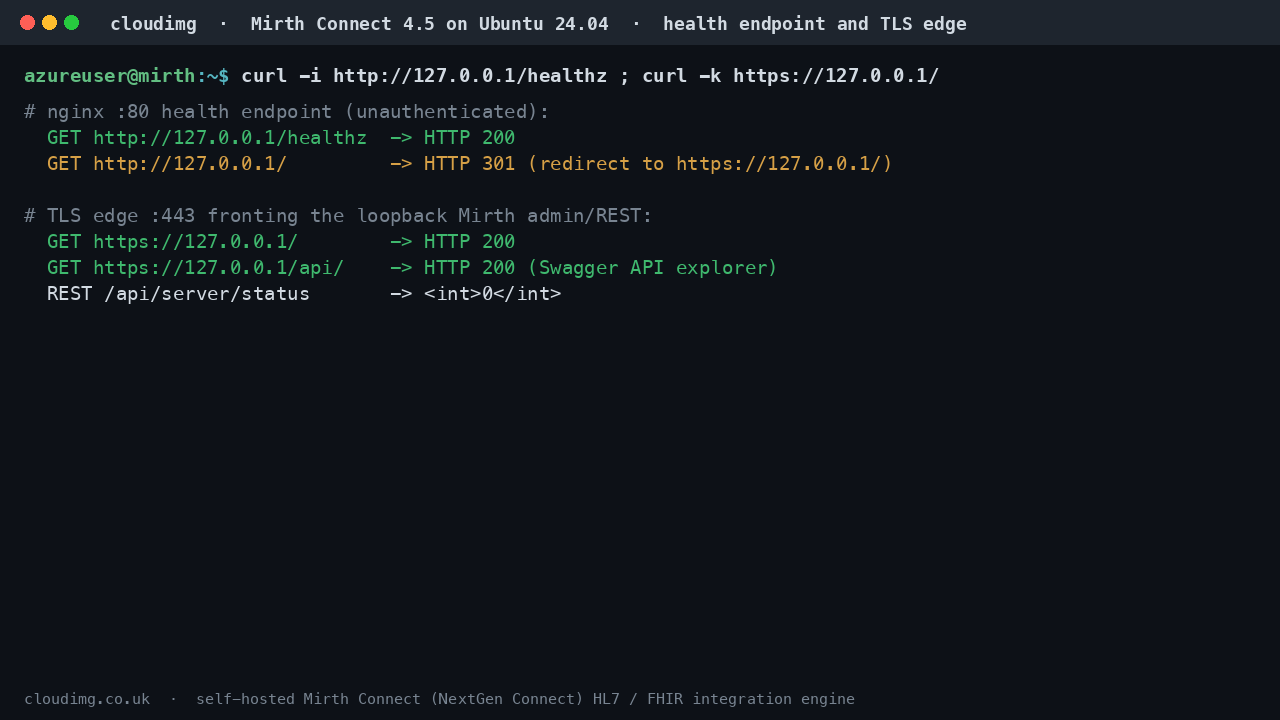Viewport: 1280px width, 720px height.
Task: Click the line 'GET https://127.0.0.1/ -> HTTP 200'
Action: click(x=281, y=242)
